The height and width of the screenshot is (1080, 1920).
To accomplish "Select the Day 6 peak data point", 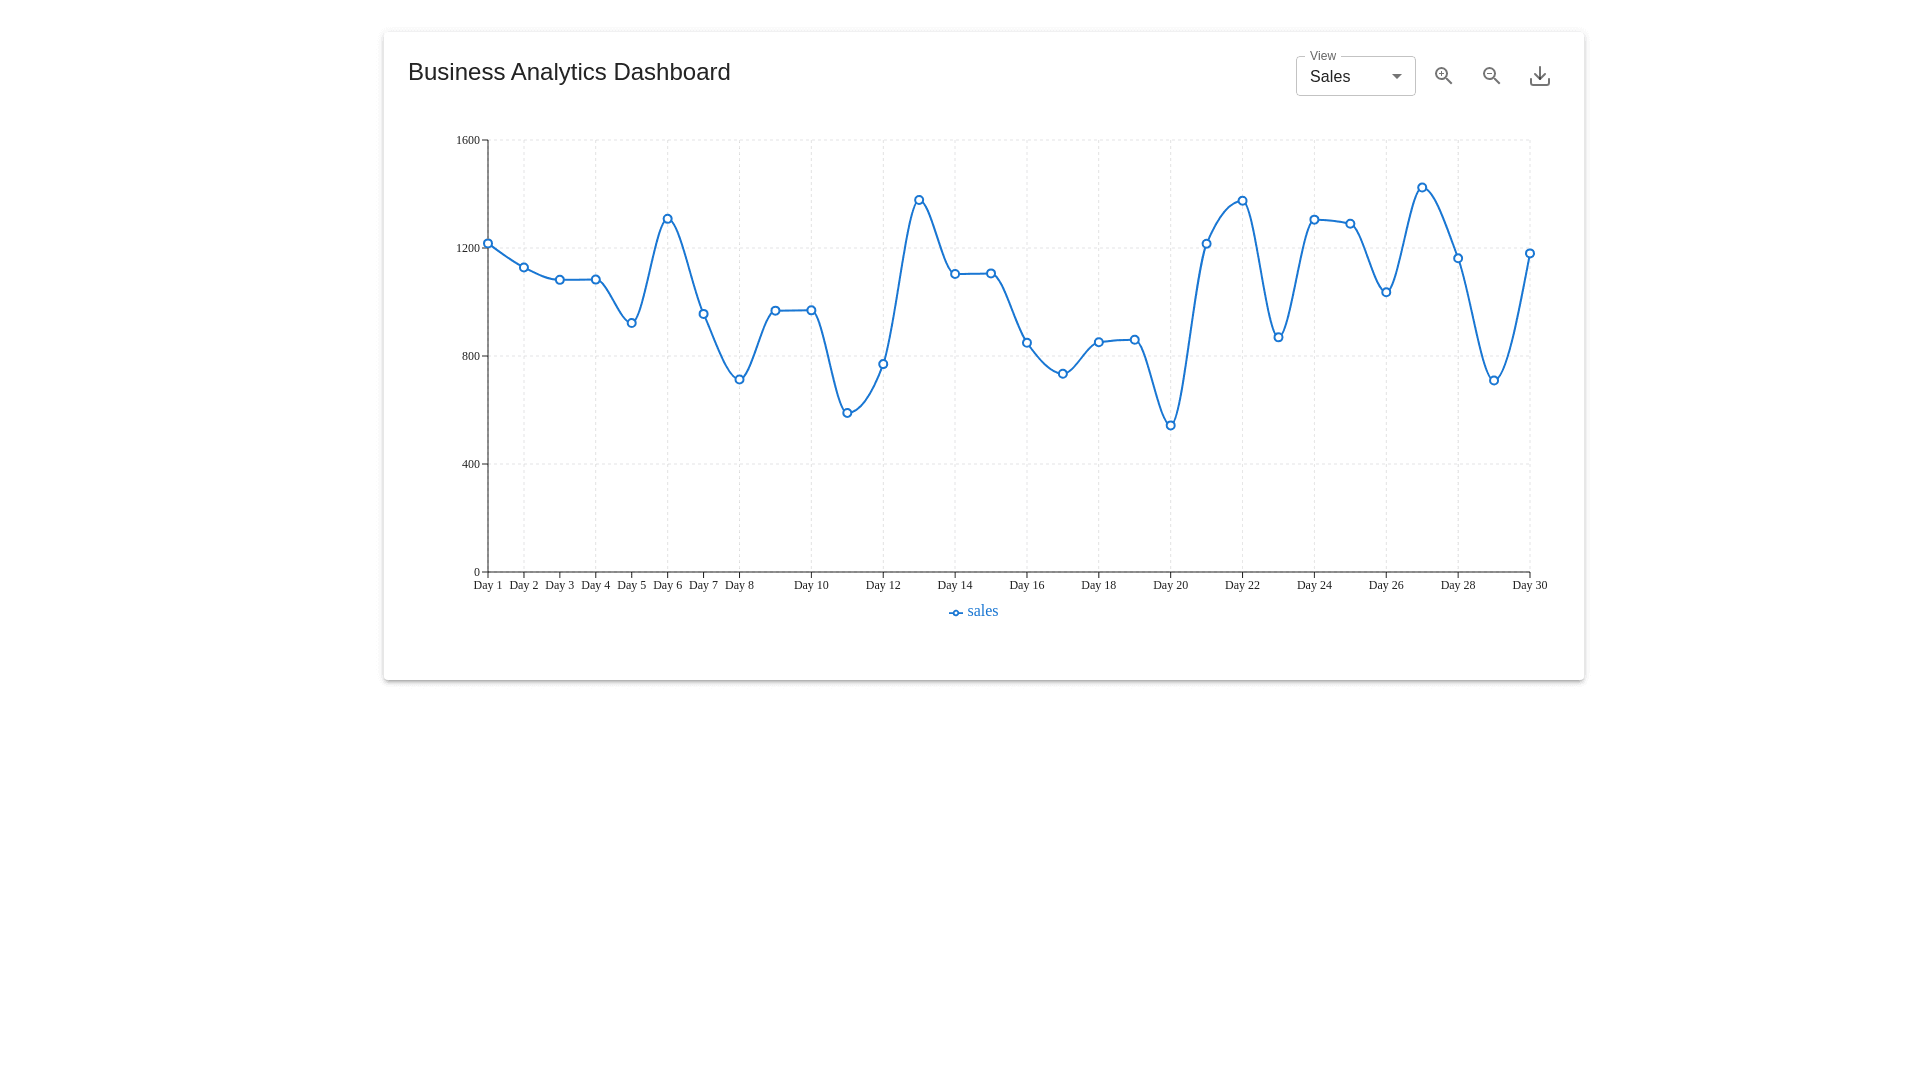I will point(668,219).
